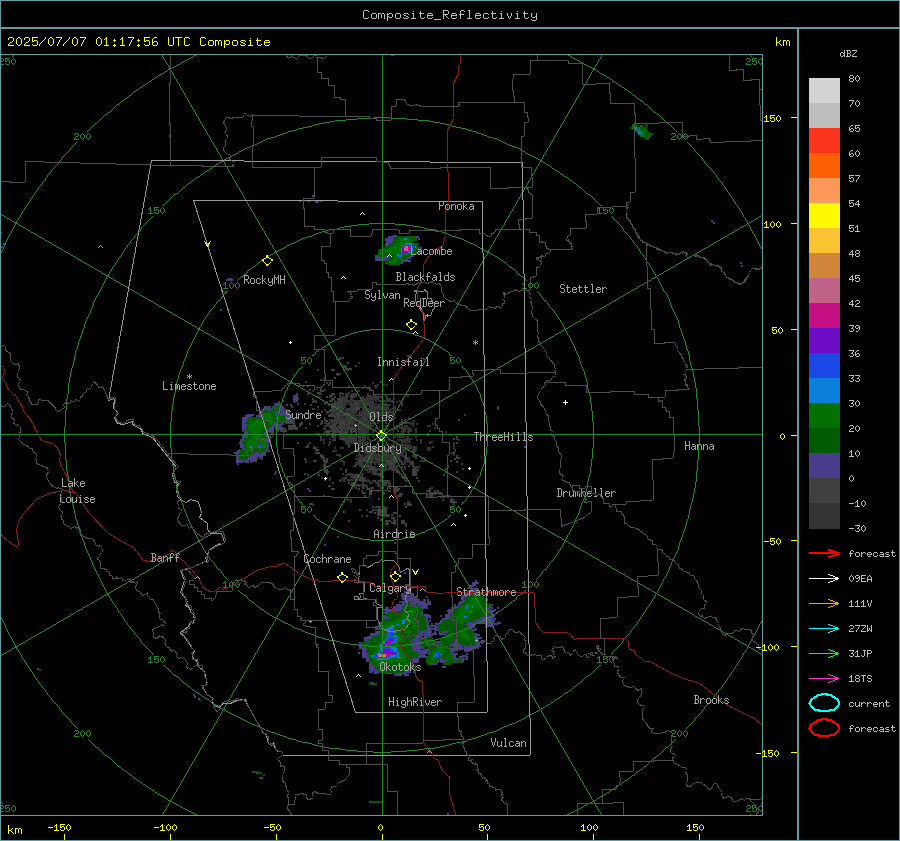Click the yellow diamond marker near RockyMH

[x=267, y=261]
